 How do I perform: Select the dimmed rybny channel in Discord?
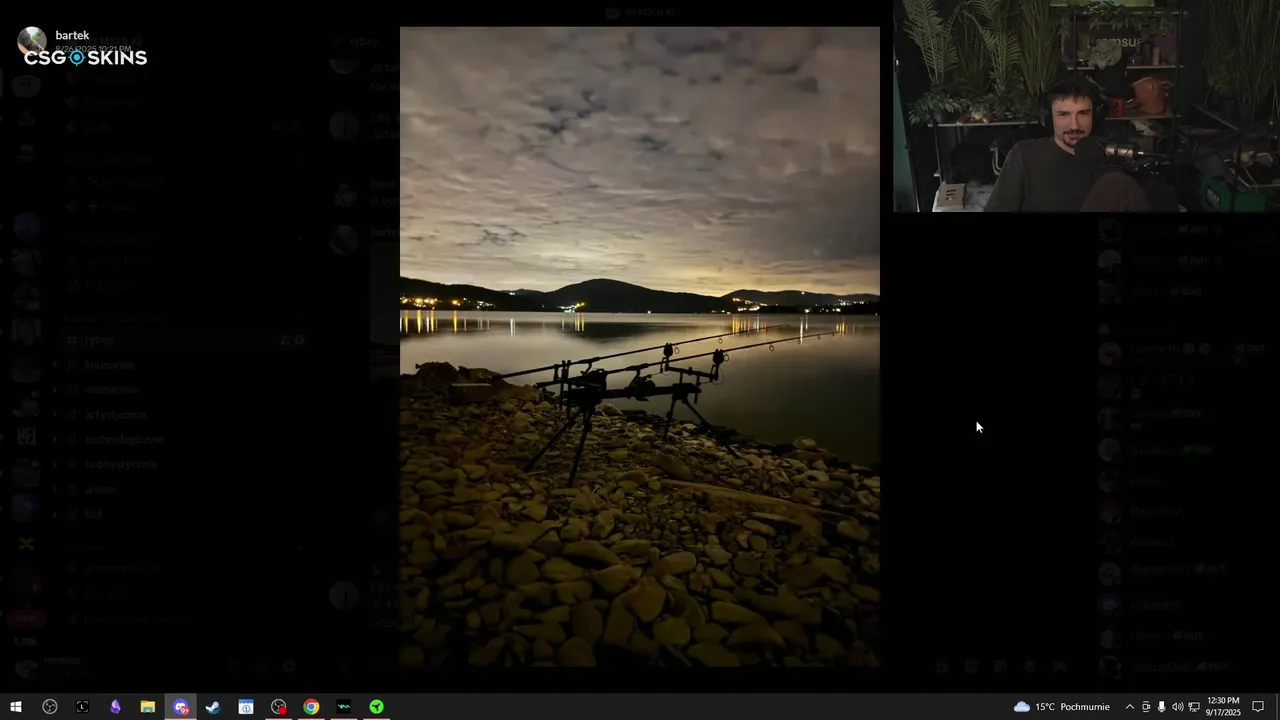click(99, 340)
